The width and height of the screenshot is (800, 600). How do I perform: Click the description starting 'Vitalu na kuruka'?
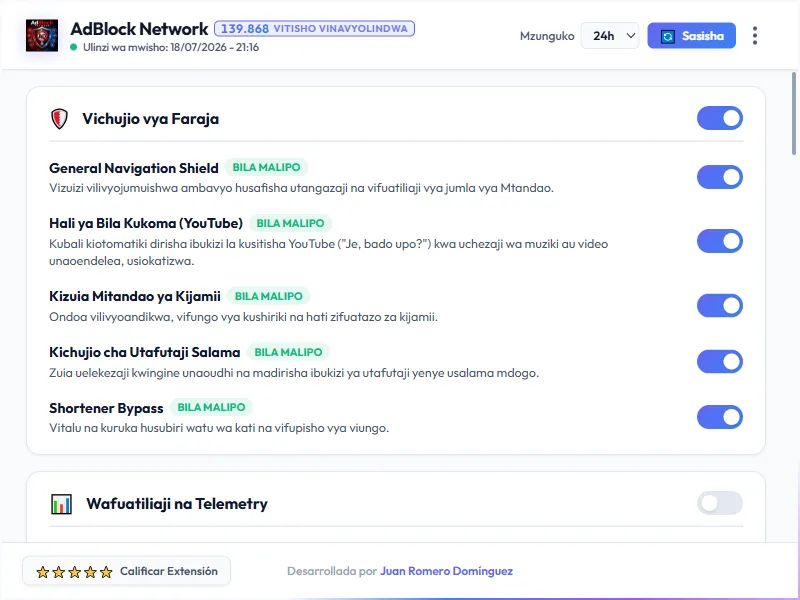point(219,428)
